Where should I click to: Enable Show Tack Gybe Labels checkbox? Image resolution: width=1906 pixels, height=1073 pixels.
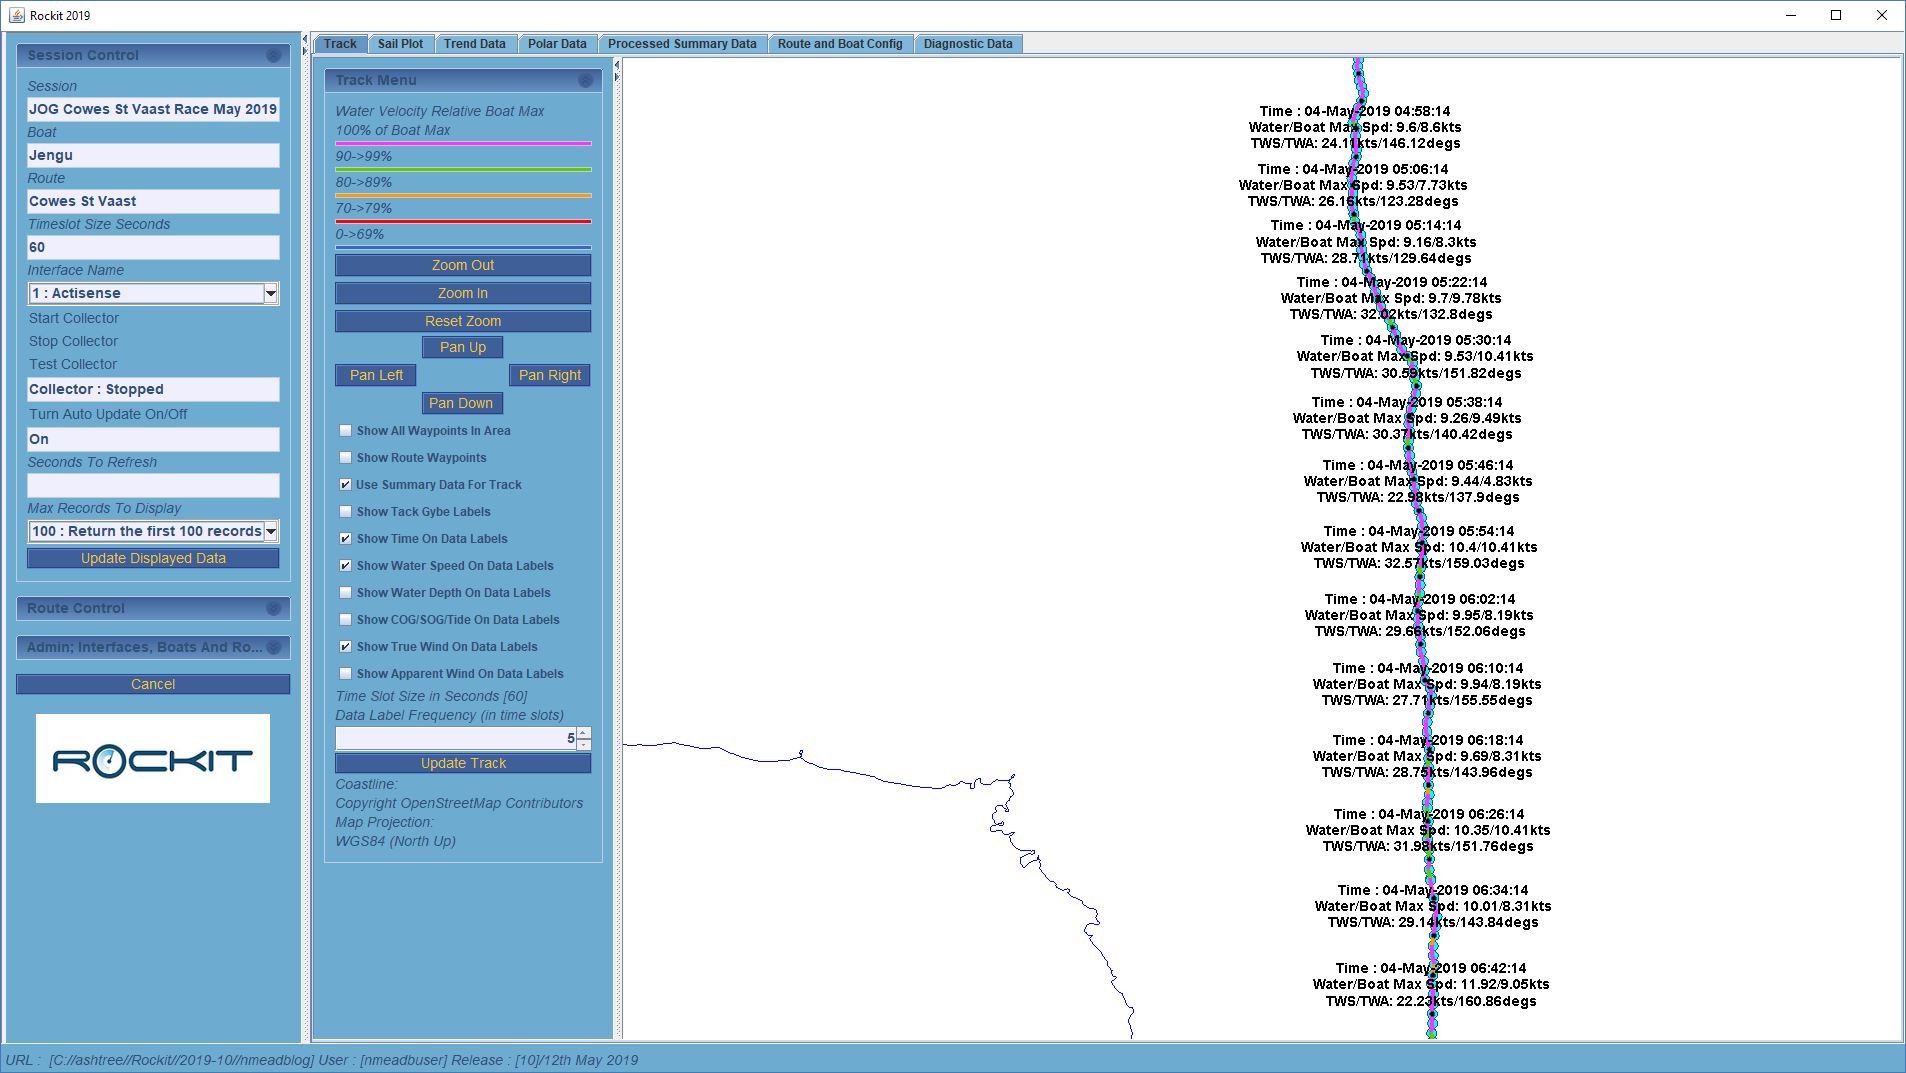pyautogui.click(x=346, y=512)
